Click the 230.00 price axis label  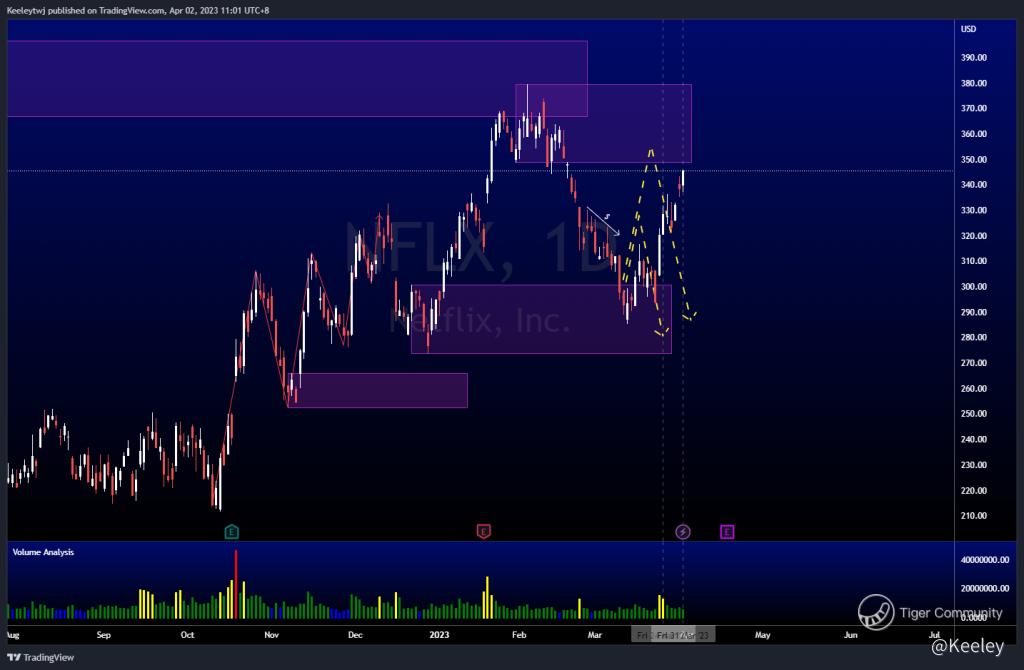(x=974, y=465)
